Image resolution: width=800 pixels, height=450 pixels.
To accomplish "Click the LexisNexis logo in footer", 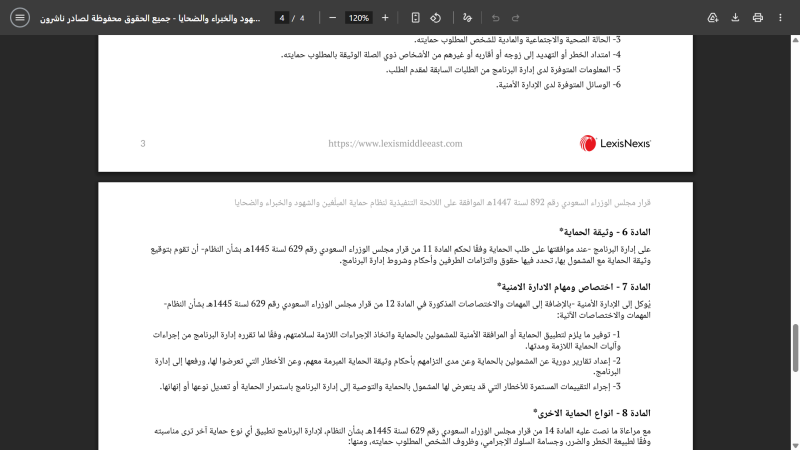I will point(615,143).
